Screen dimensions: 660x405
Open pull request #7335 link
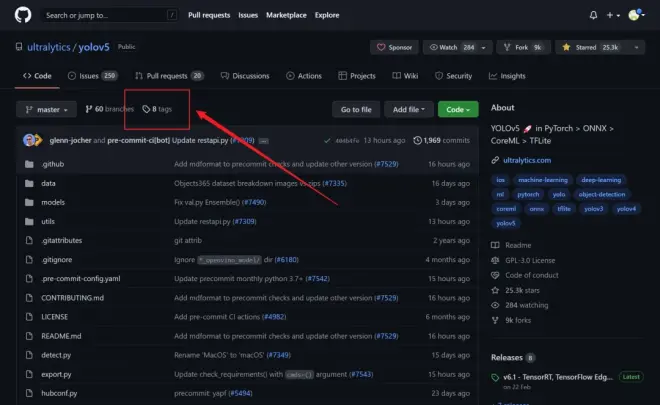(335, 183)
